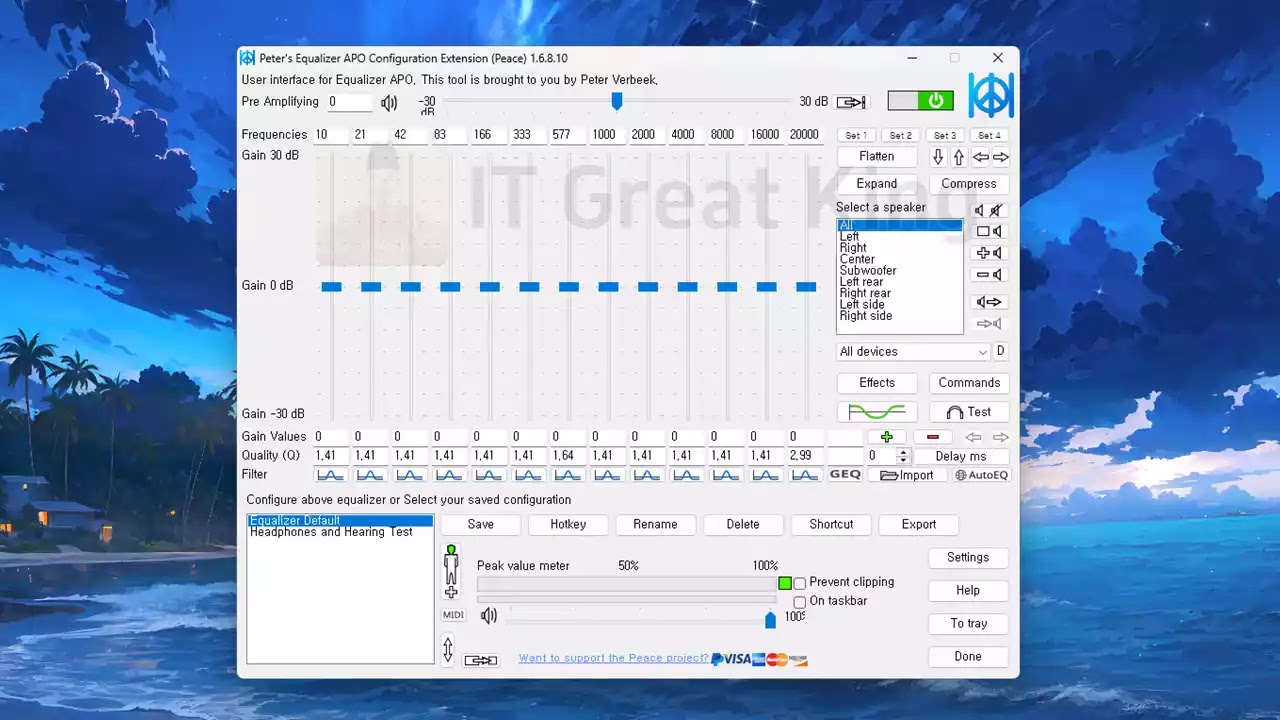Click the crossed-out speaker mute icon
Viewport: 1280px width, 720px height.
(989, 210)
